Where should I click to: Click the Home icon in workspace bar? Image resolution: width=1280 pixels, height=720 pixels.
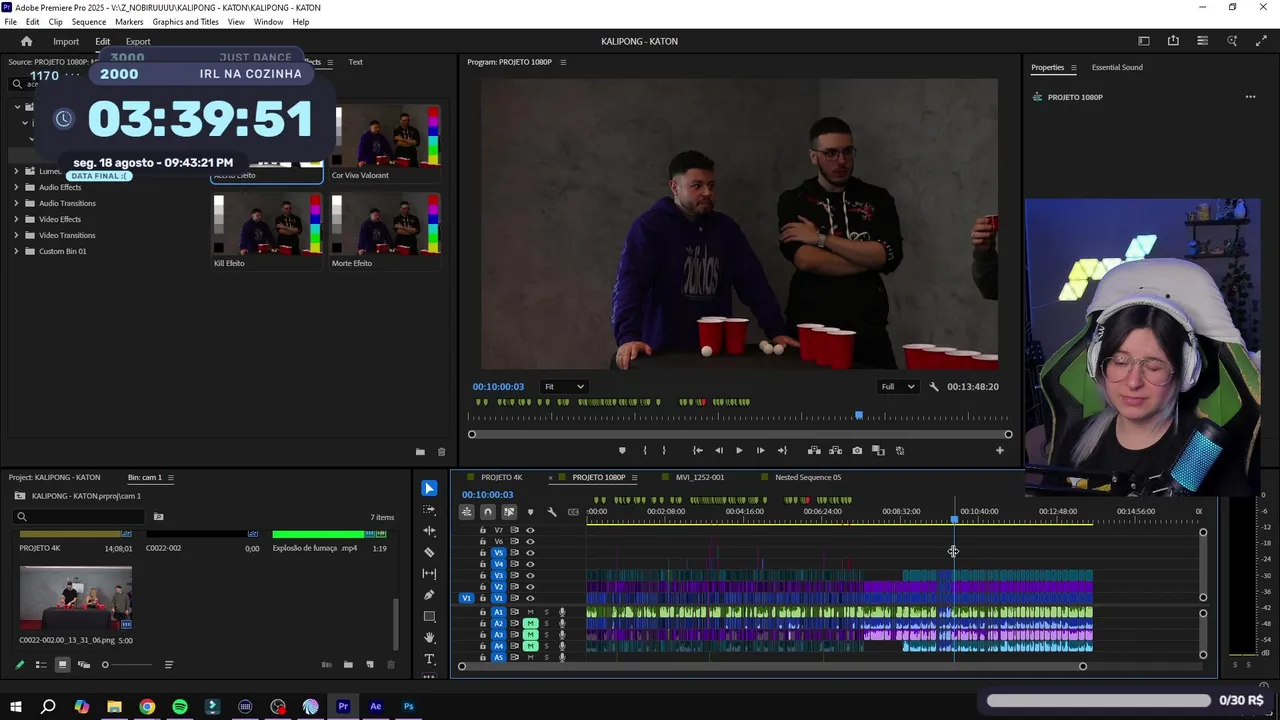click(27, 41)
